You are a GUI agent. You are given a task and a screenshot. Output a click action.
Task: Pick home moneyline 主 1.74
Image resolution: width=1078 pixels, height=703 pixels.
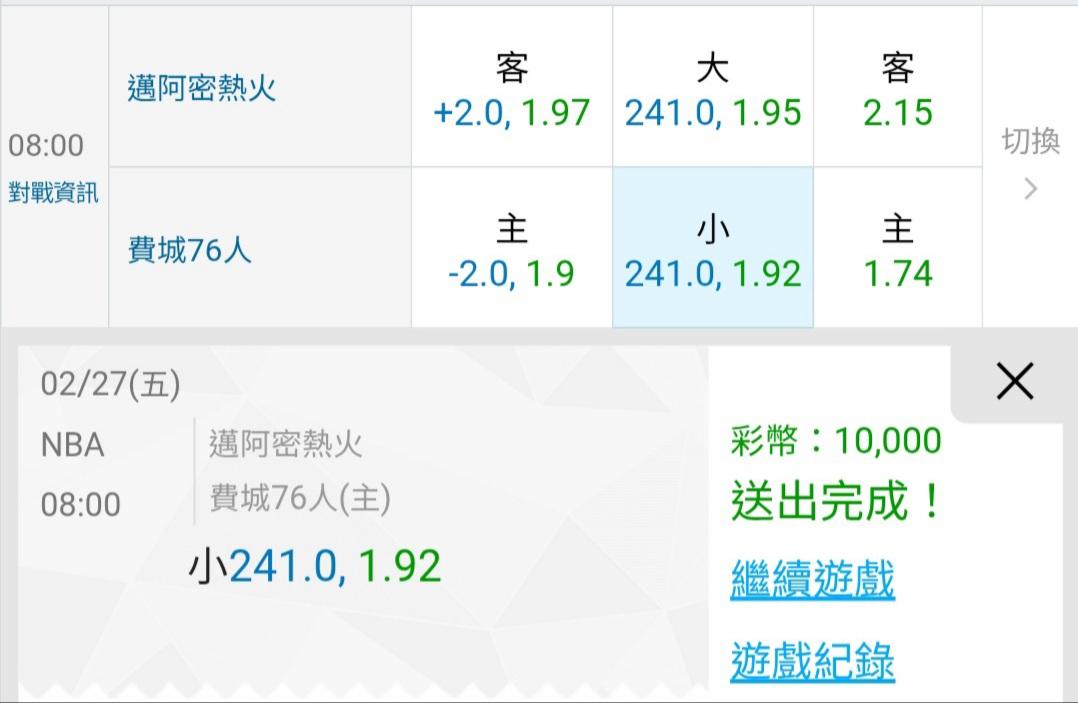coord(897,249)
